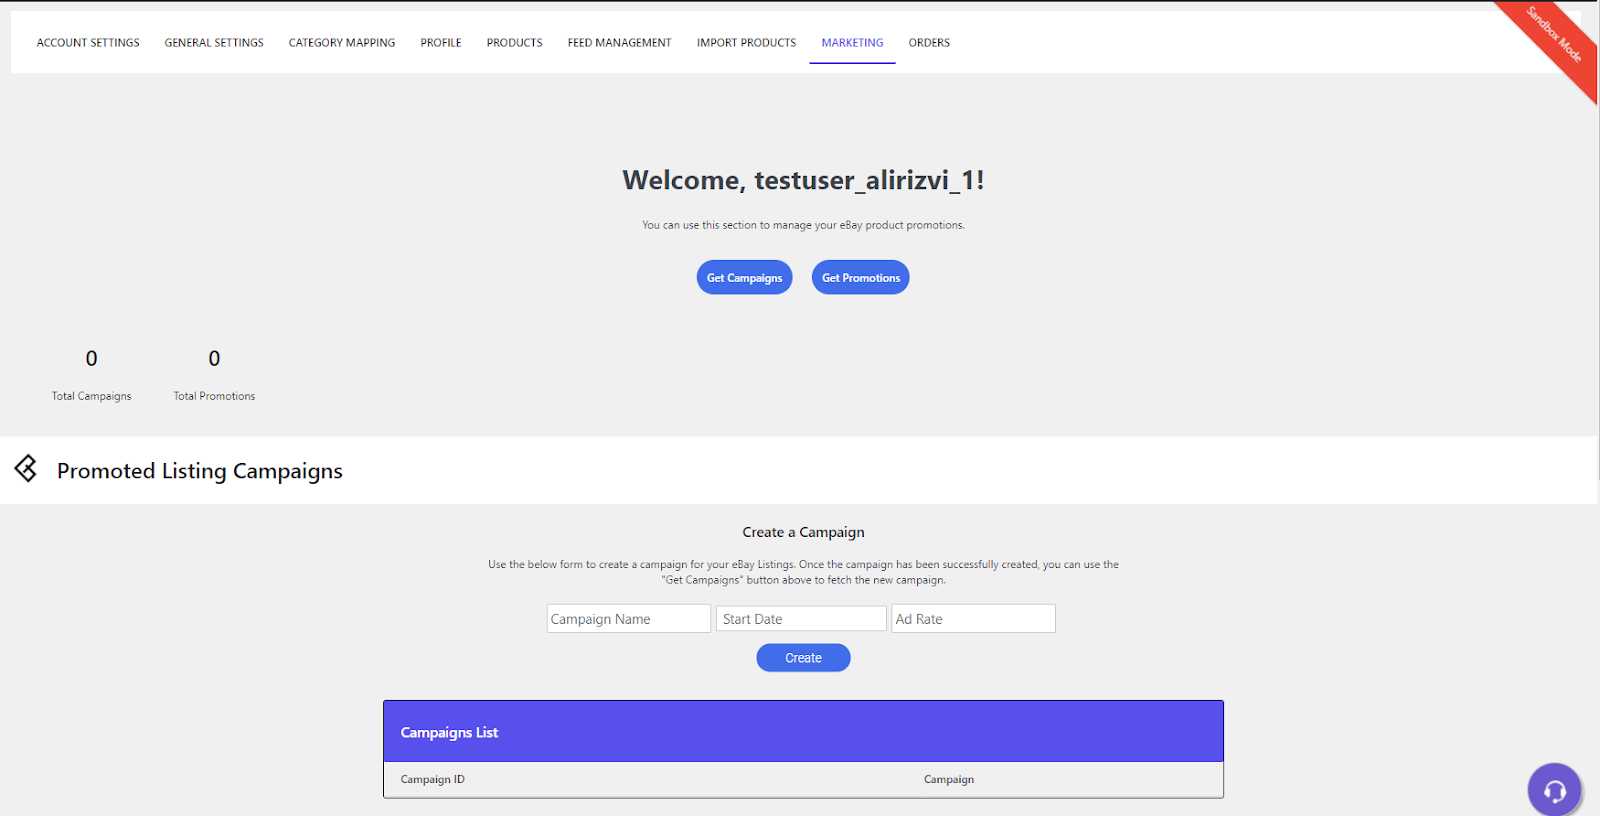Open the Profile tab
The width and height of the screenshot is (1600, 816).
pos(441,43)
